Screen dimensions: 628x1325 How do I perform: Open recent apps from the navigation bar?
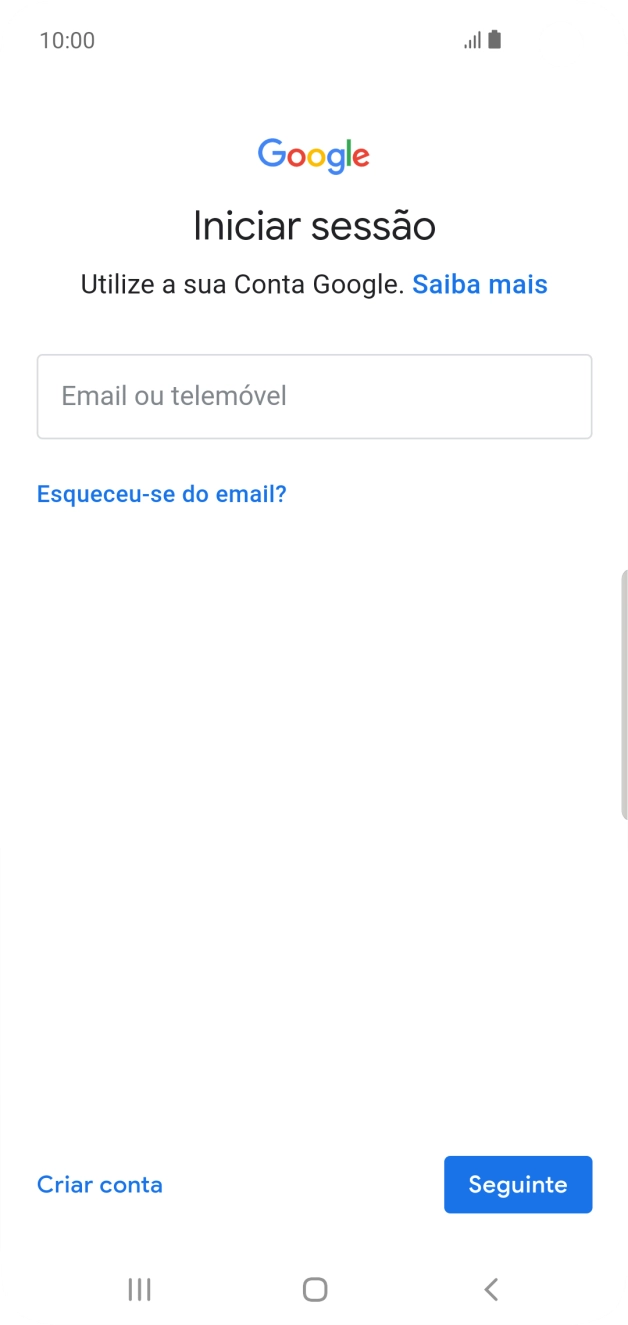(138, 1289)
